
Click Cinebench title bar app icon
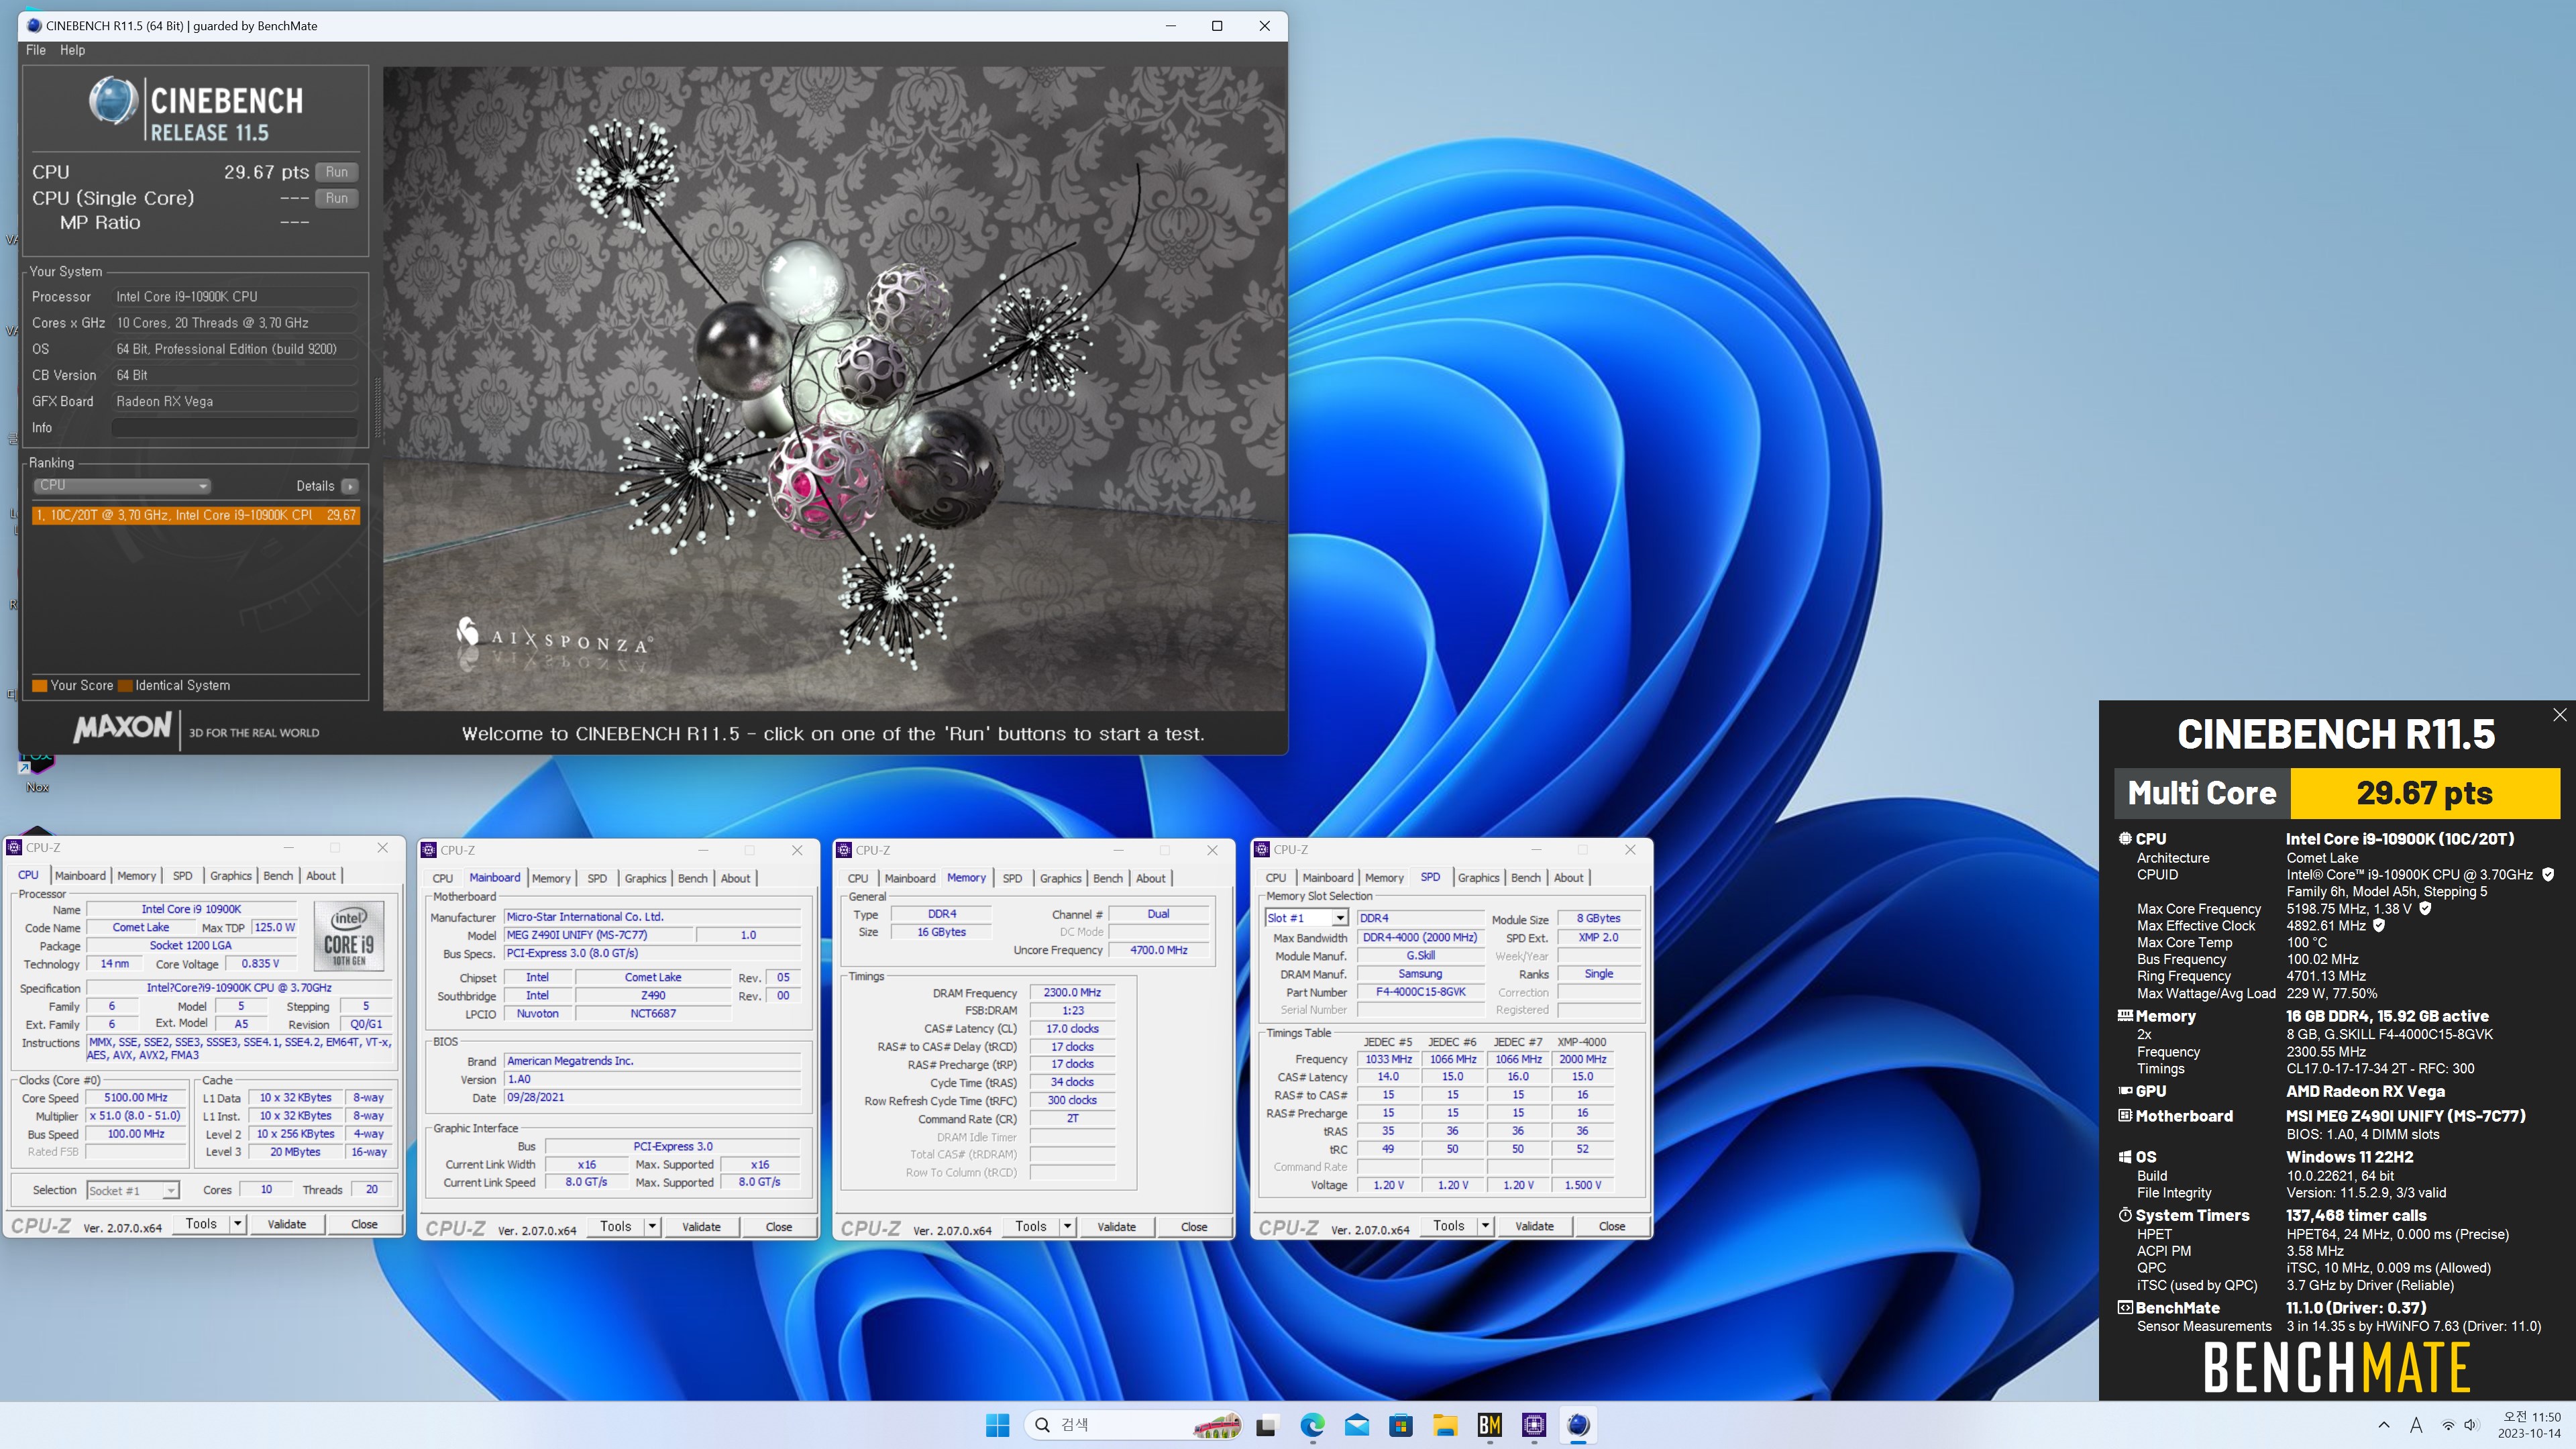35,26
